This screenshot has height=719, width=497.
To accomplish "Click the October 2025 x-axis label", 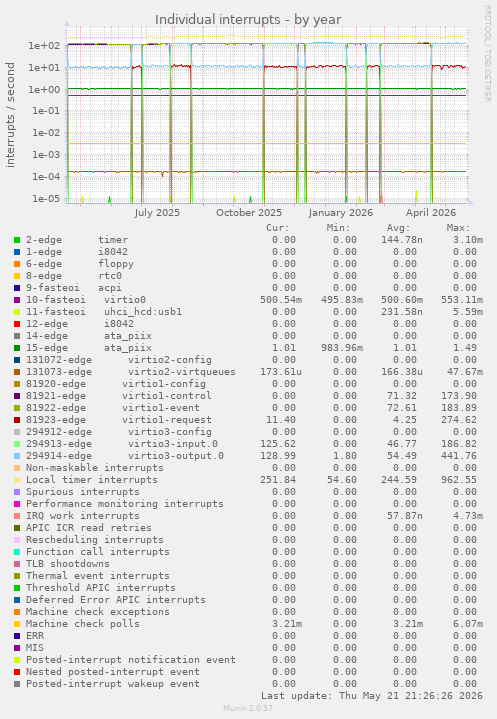I will pyautogui.click(x=249, y=213).
